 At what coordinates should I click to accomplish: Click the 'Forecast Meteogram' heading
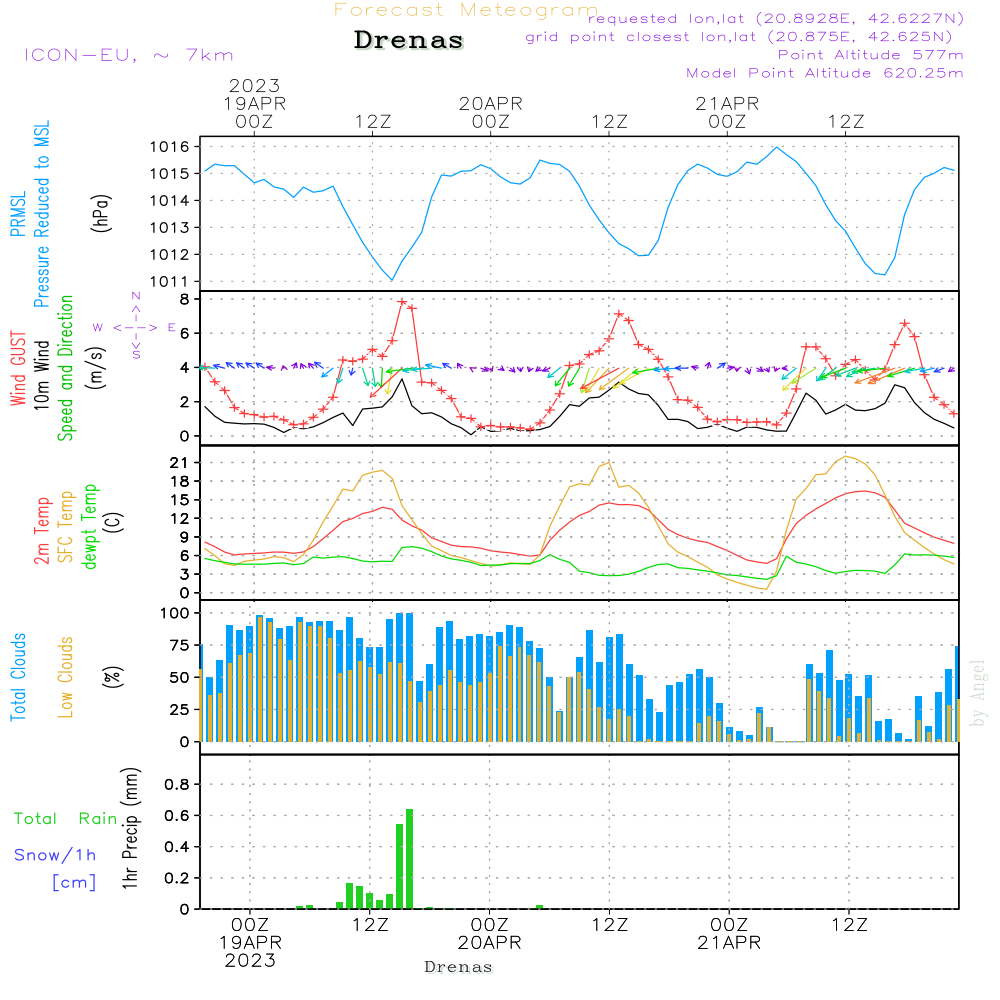click(x=466, y=10)
